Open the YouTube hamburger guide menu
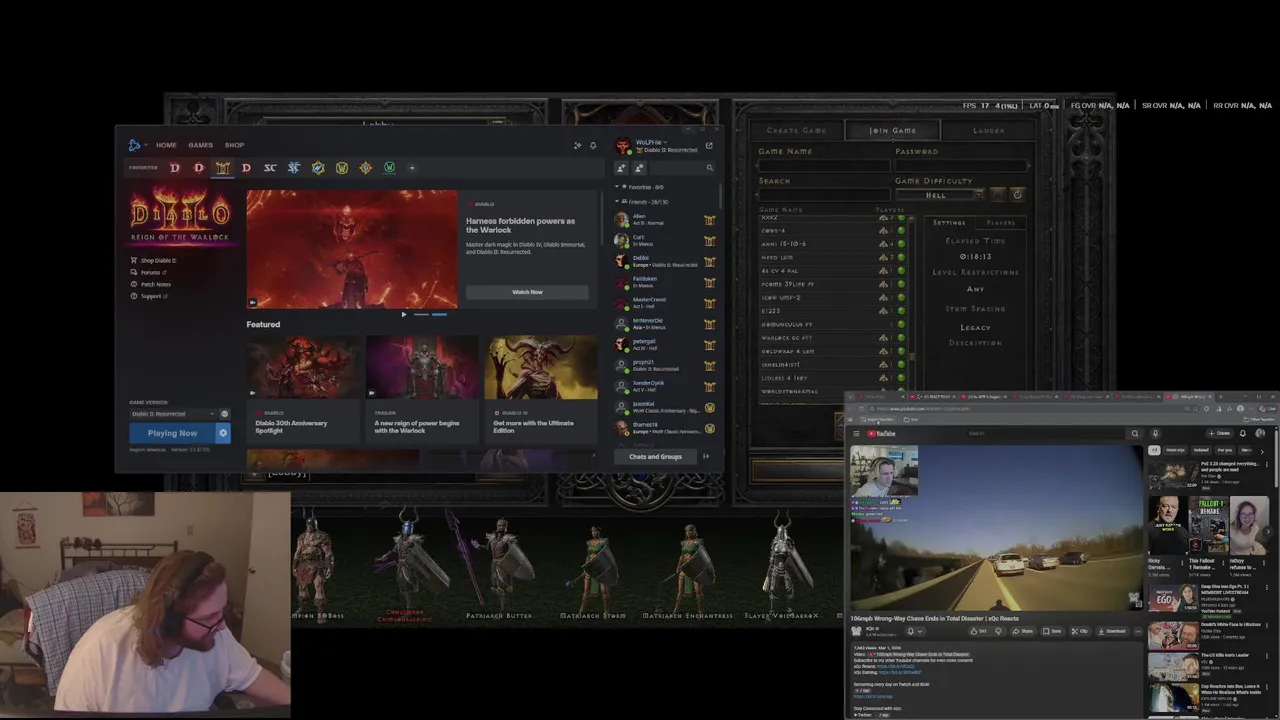Screen dimensions: 1280x720 [856, 433]
